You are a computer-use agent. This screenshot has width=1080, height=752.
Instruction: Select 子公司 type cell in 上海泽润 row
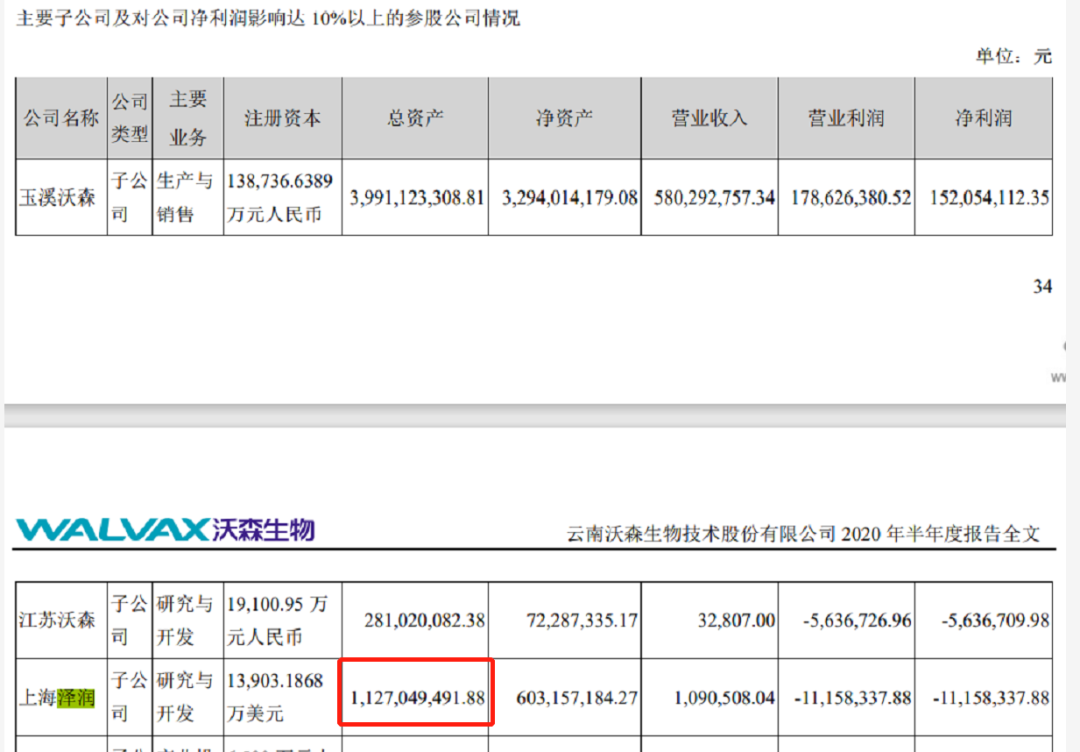[x=129, y=696]
